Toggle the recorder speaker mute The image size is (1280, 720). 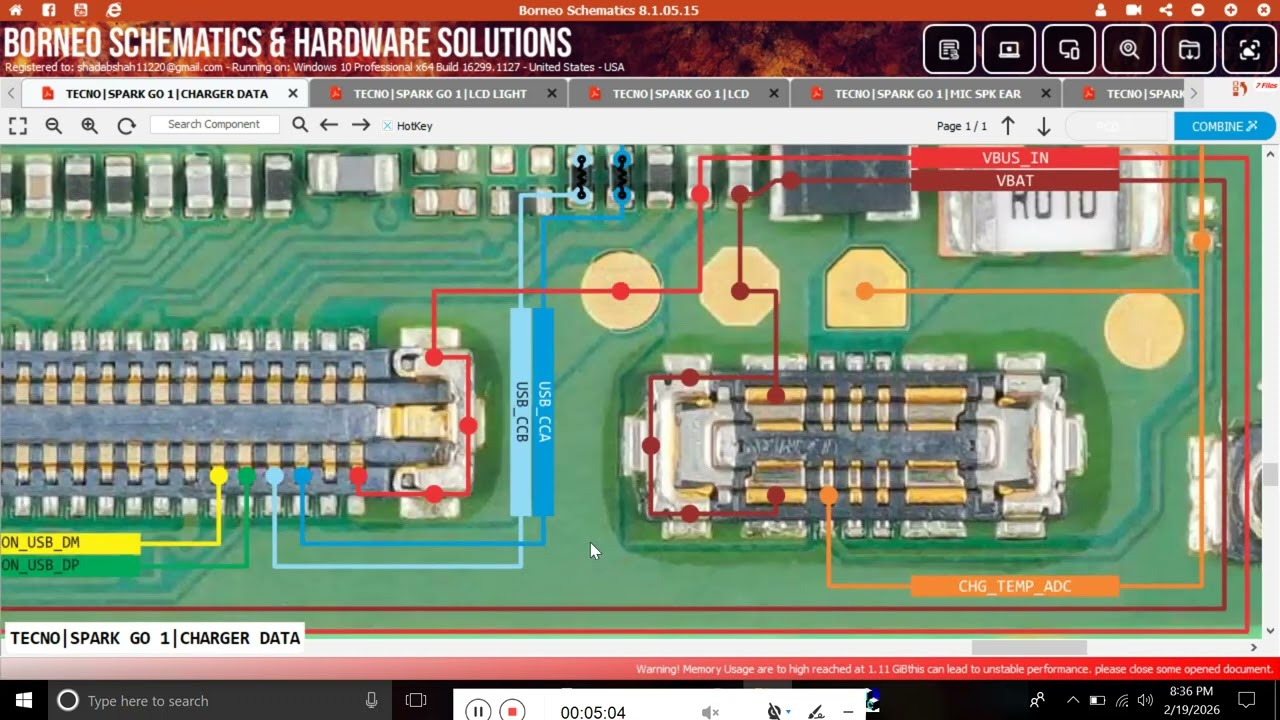tap(710, 712)
